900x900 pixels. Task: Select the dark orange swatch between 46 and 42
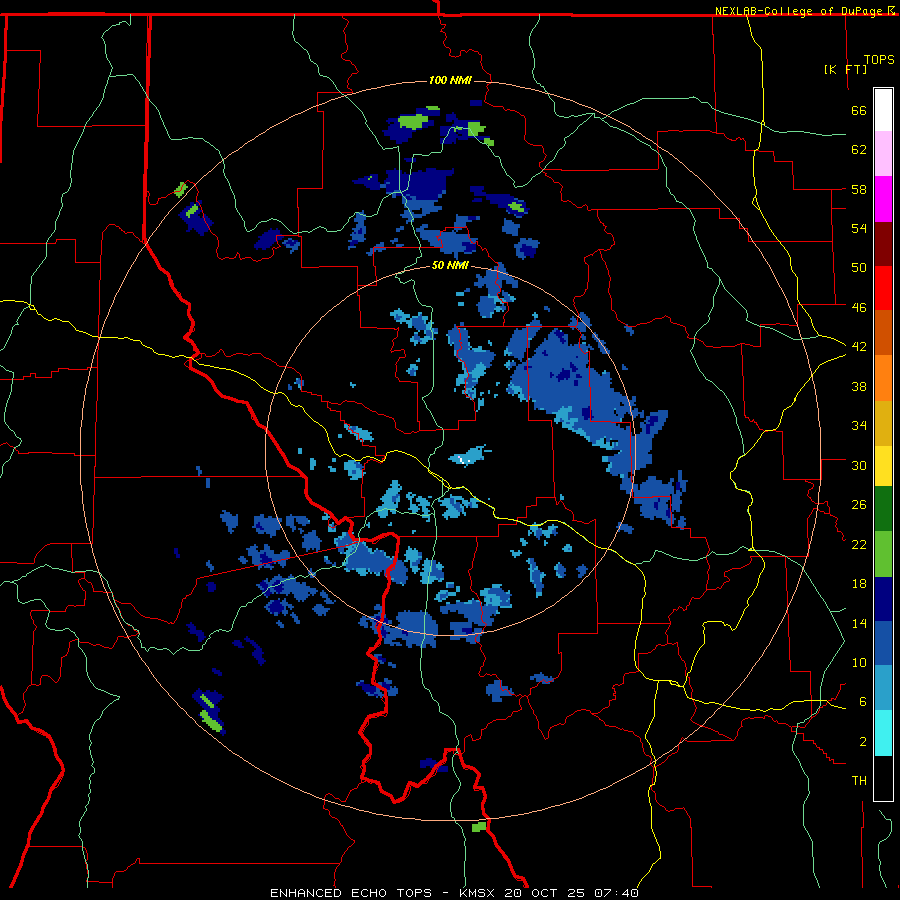tap(883, 332)
